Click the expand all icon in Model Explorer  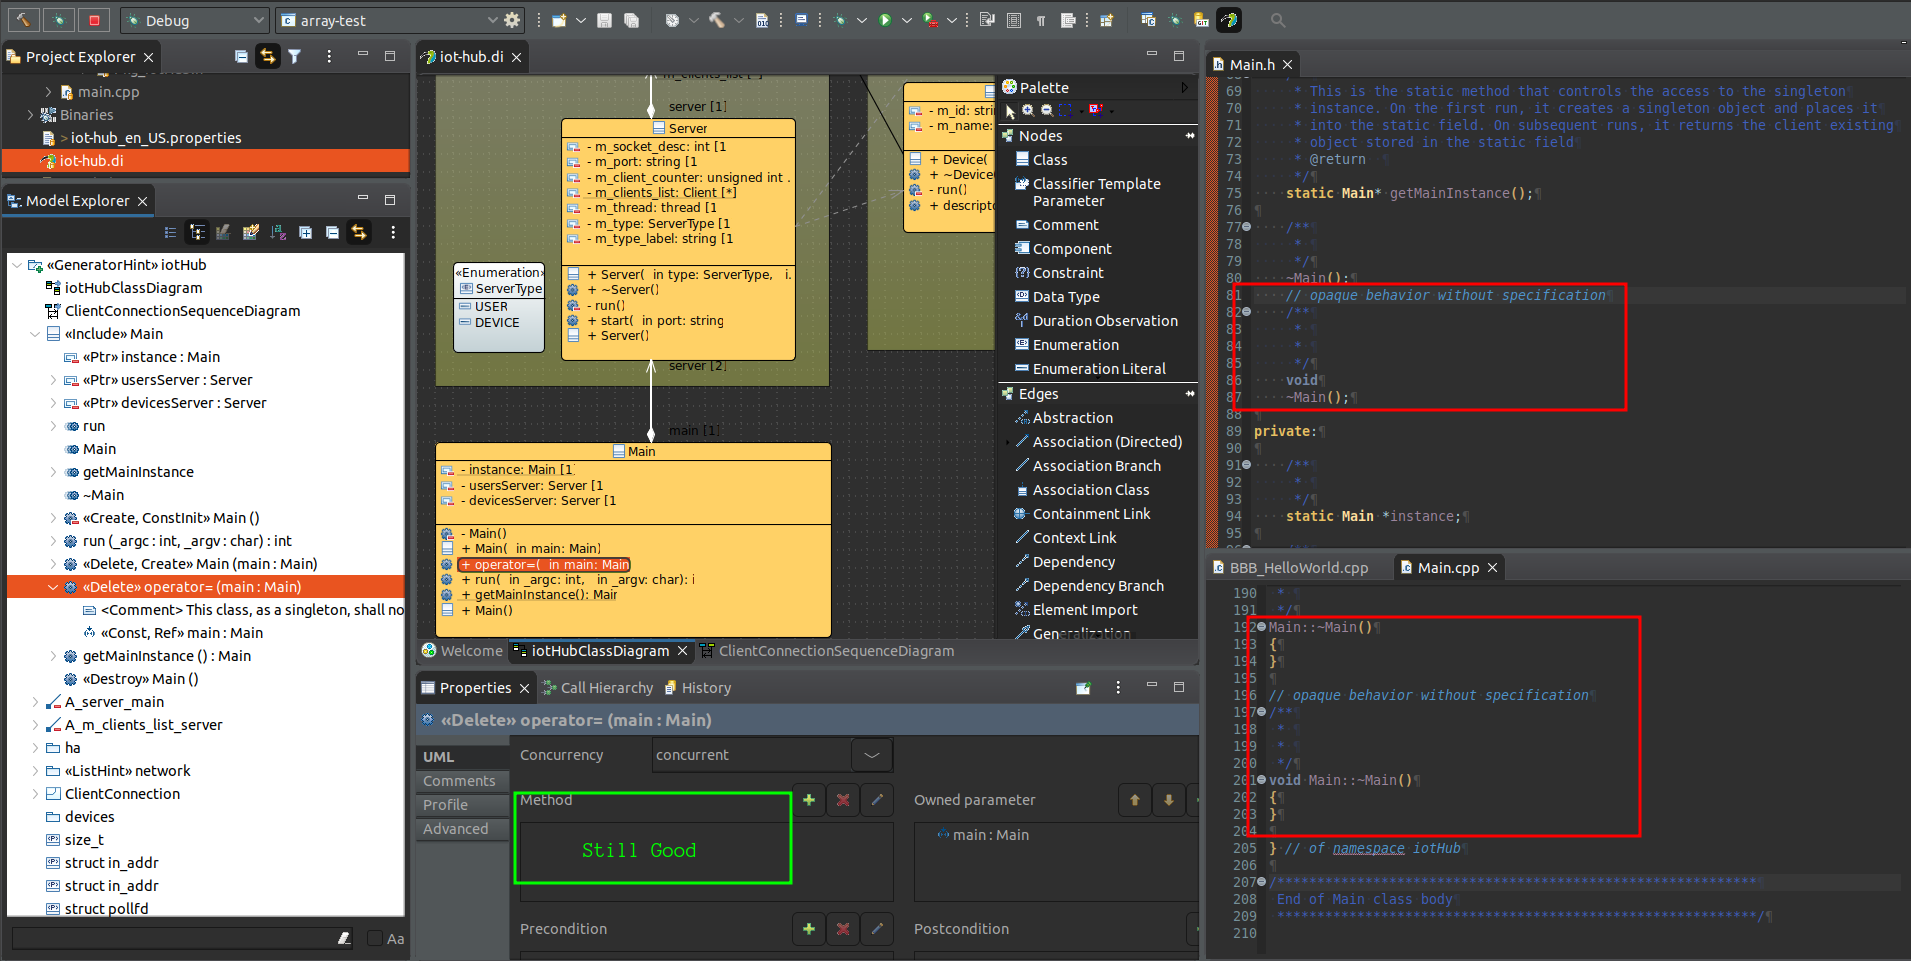(x=305, y=232)
